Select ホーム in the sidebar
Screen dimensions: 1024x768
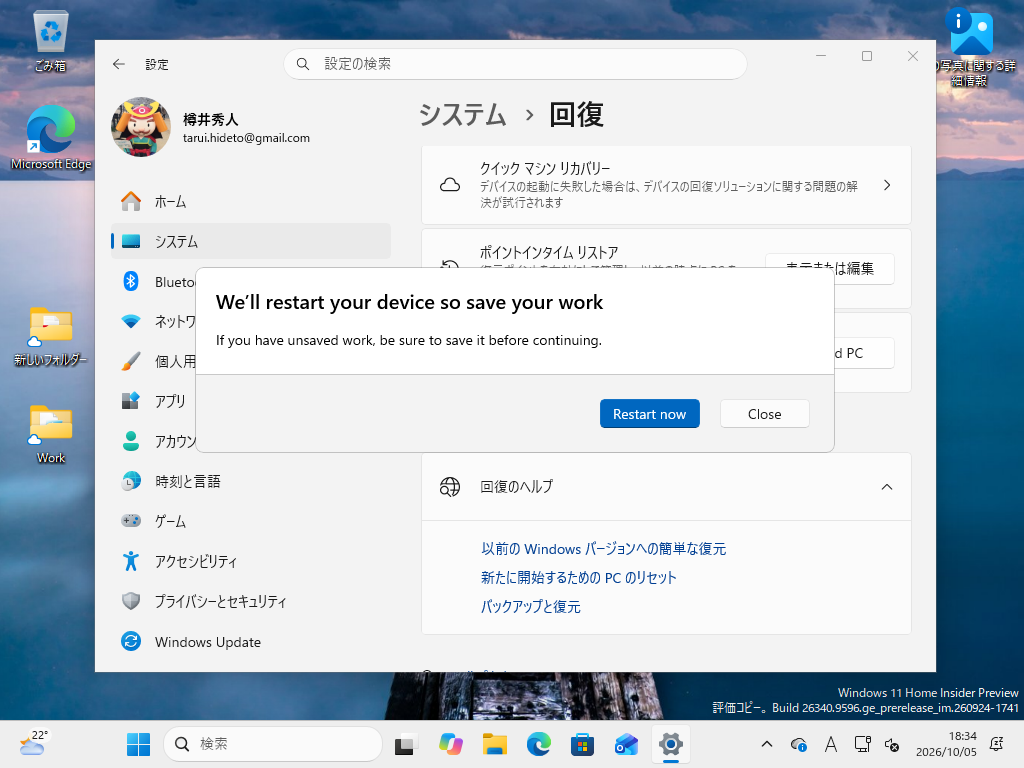251,202
